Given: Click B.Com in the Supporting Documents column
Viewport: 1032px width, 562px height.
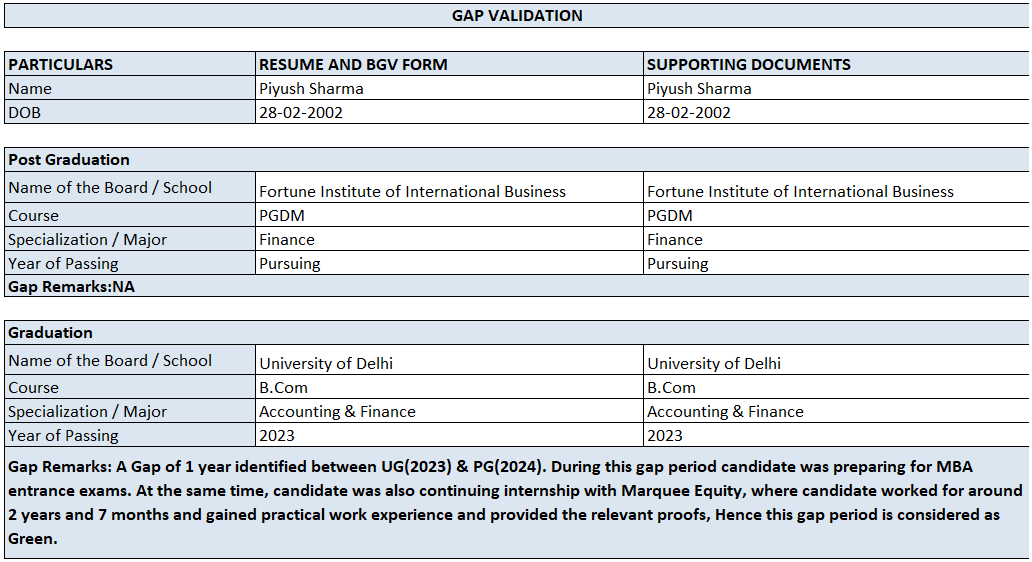Looking at the screenshot, I should point(671,387).
